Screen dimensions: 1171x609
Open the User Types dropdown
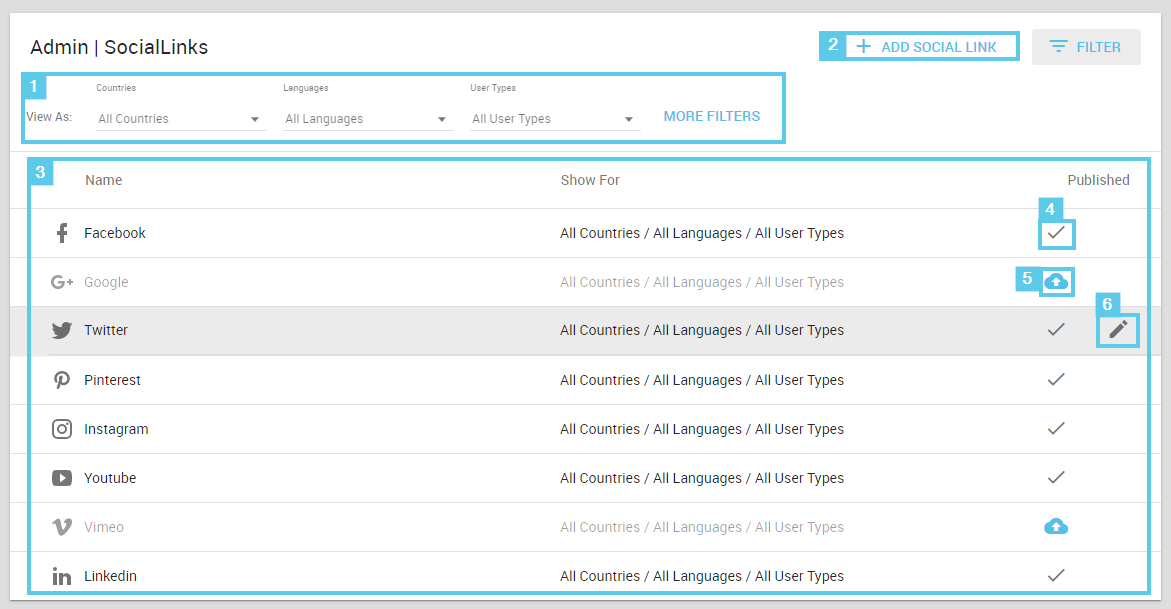pos(554,119)
